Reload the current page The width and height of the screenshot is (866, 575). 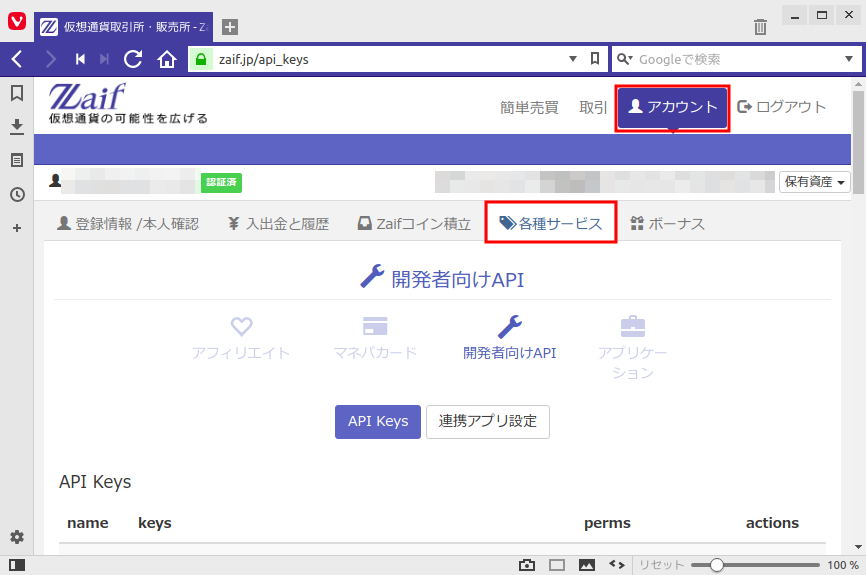[133, 59]
